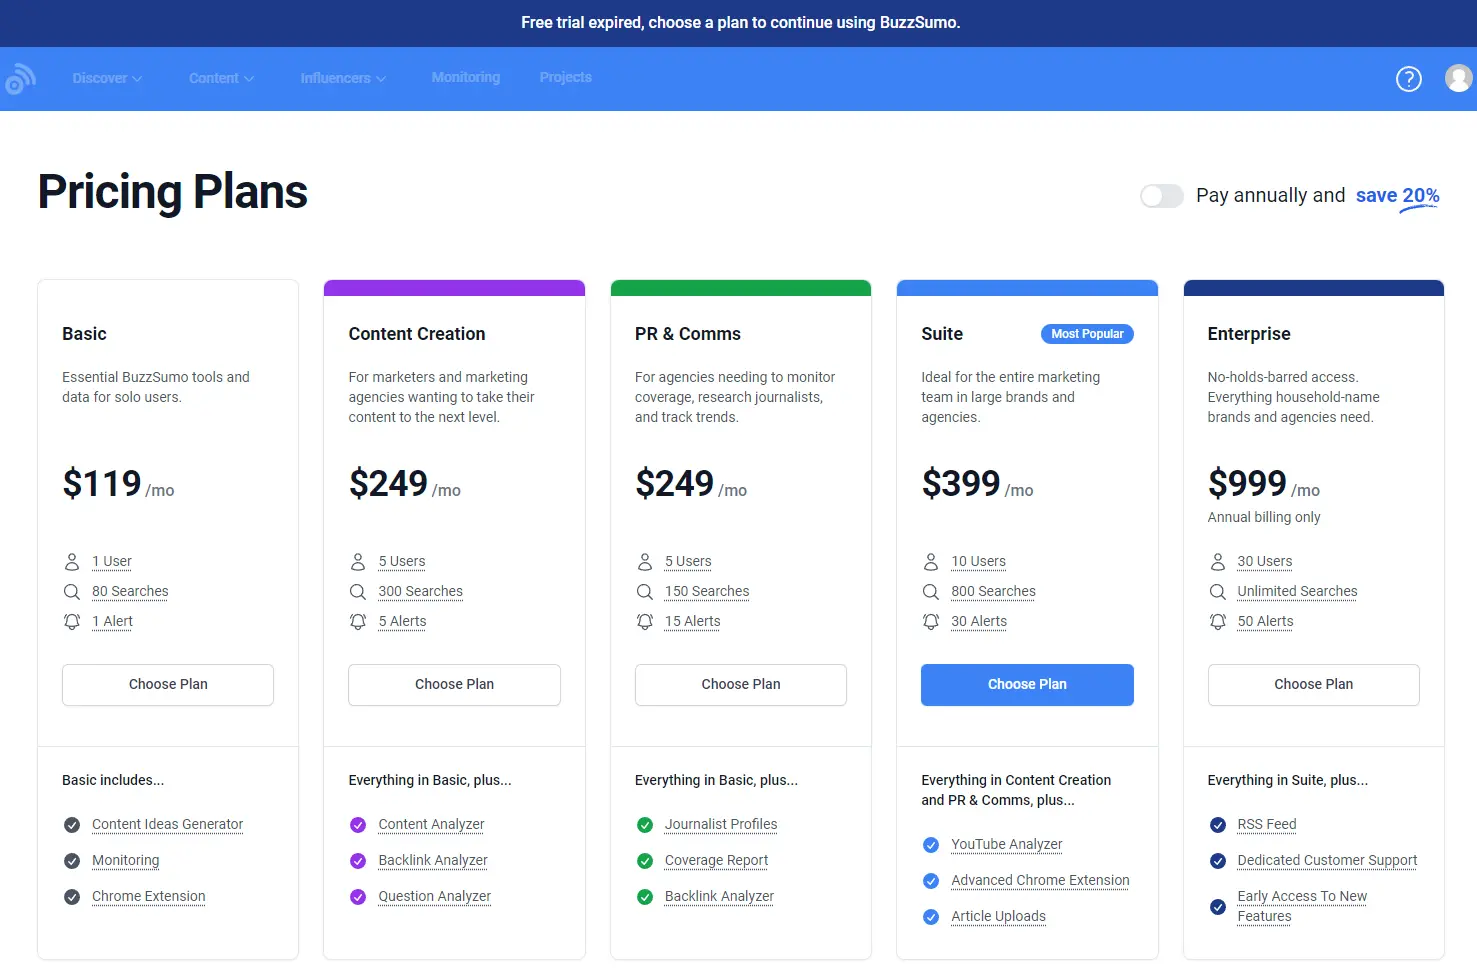Open help via the question mark icon
Image resolution: width=1477 pixels, height=978 pixels.
[x=1409, y=78]
